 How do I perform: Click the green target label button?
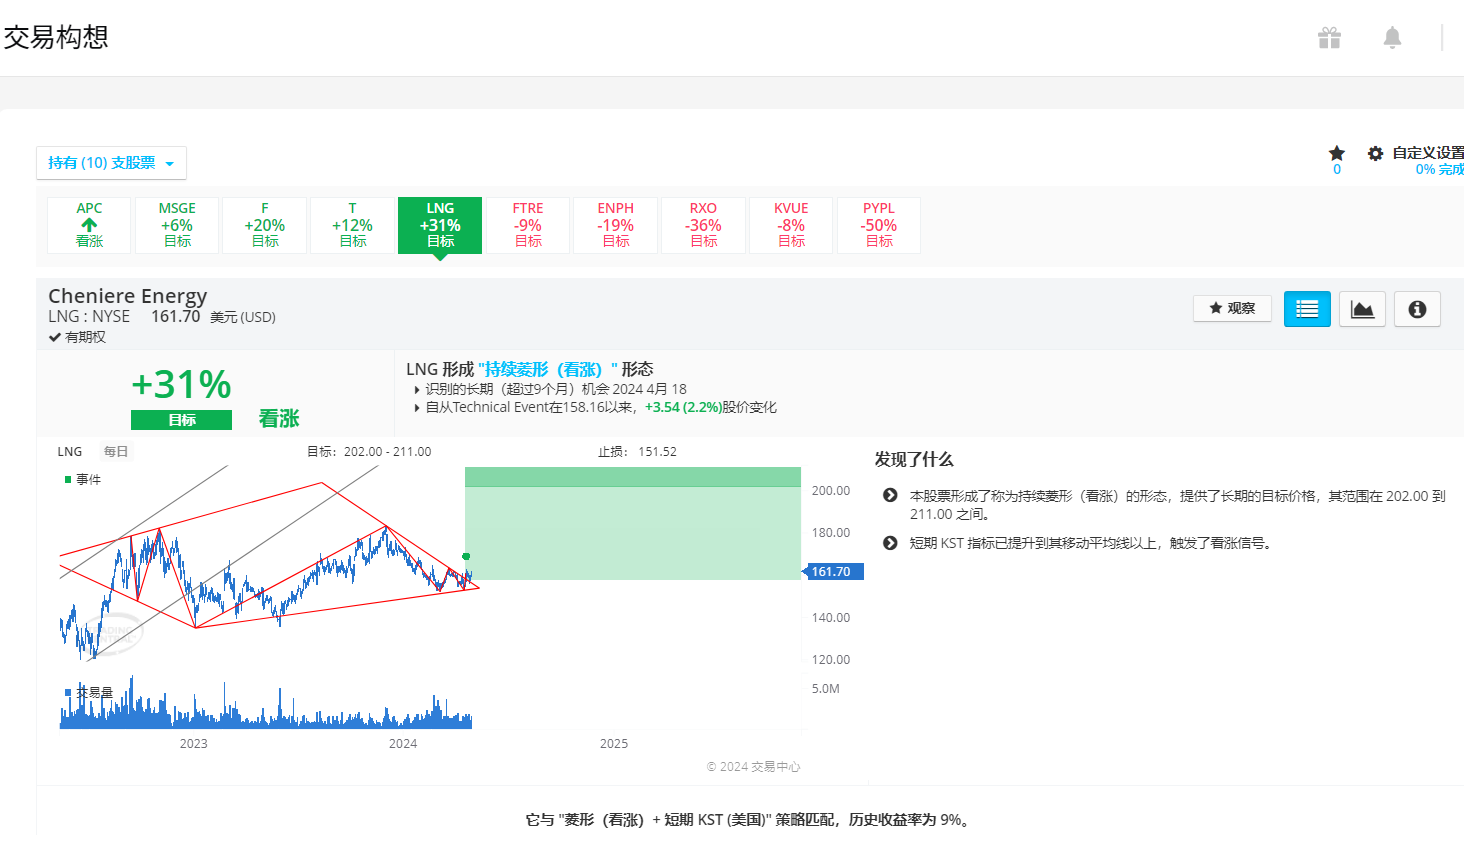pos(181,420)
